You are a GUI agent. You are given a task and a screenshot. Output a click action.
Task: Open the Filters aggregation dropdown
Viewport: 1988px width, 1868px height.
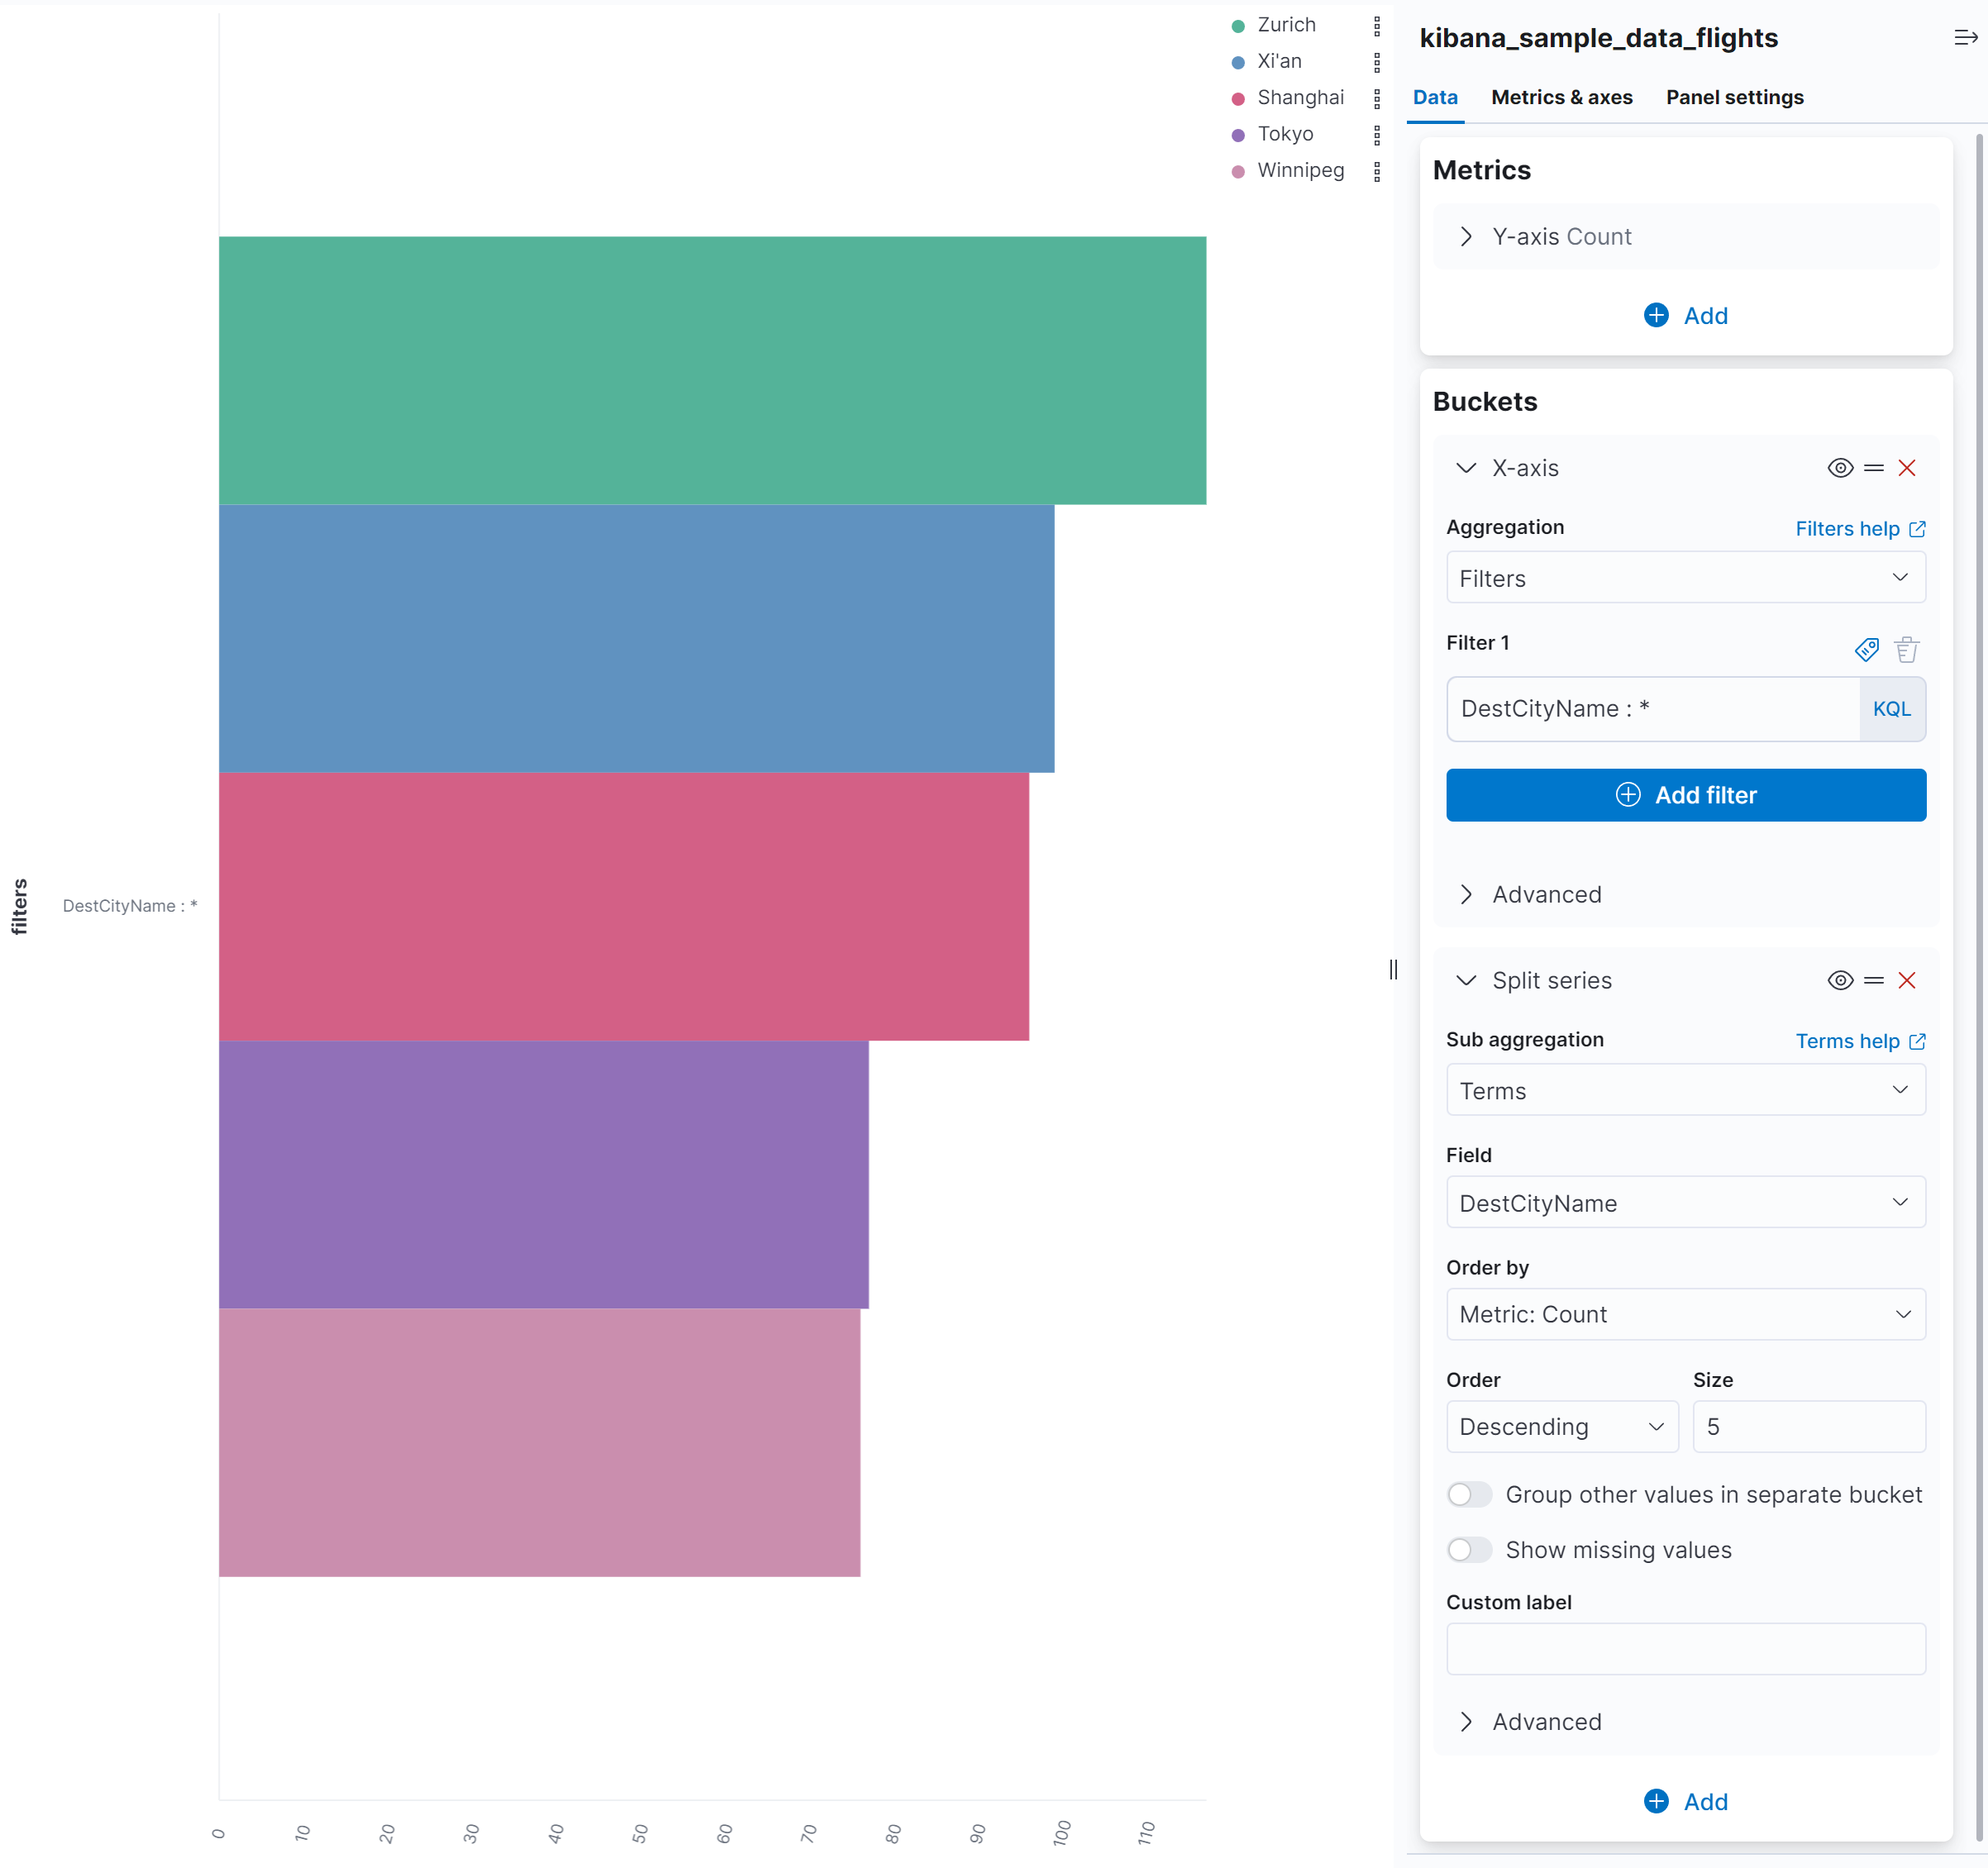[1685, 578]
